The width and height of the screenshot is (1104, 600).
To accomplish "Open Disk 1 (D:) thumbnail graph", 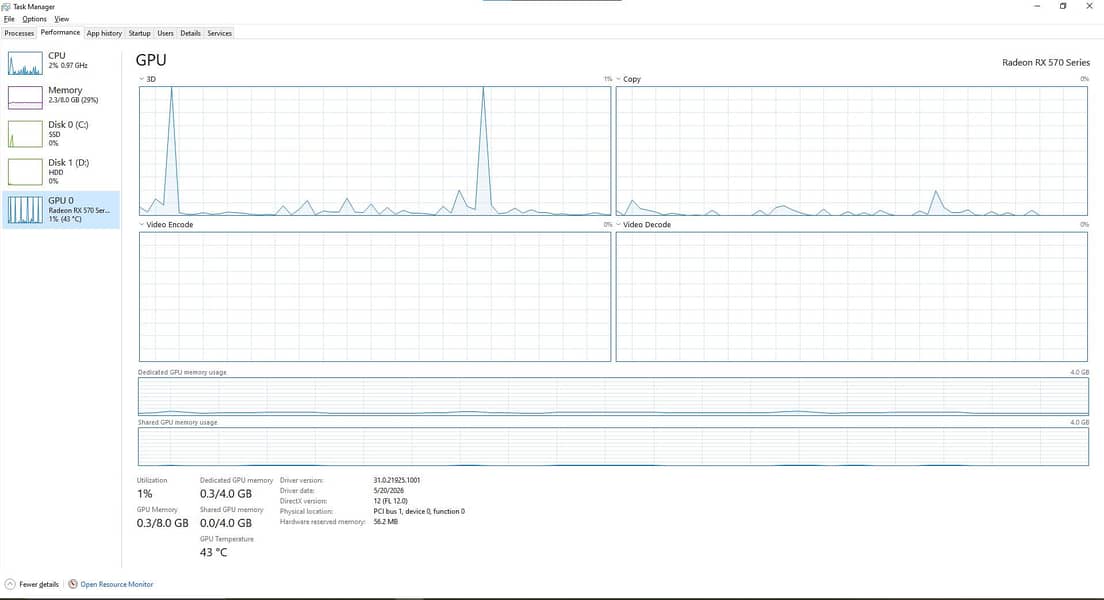I will pyautogui.click(x=25, y=172).
